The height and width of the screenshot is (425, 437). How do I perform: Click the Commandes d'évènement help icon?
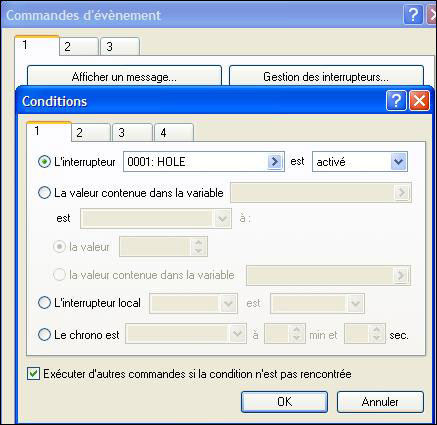point(413,15)
